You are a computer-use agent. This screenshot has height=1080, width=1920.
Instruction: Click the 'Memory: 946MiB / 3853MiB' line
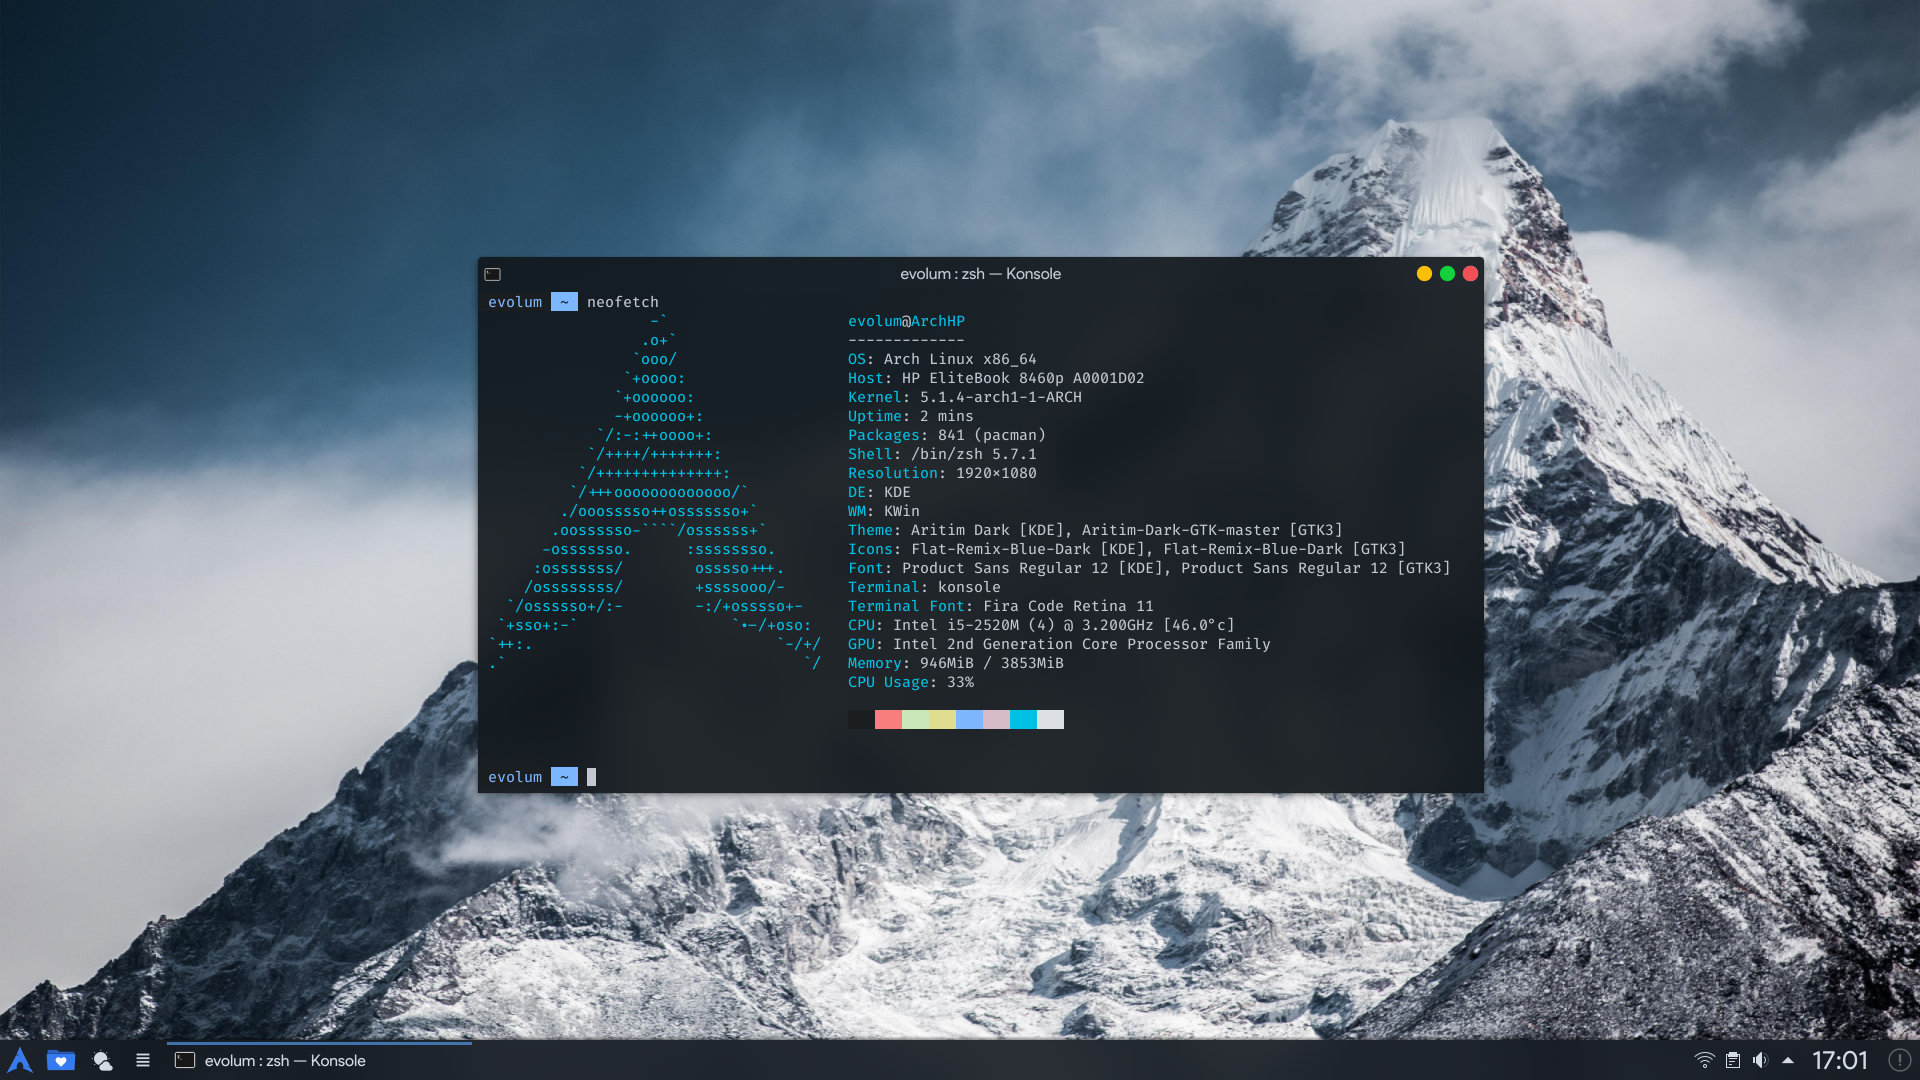[956, 663]
